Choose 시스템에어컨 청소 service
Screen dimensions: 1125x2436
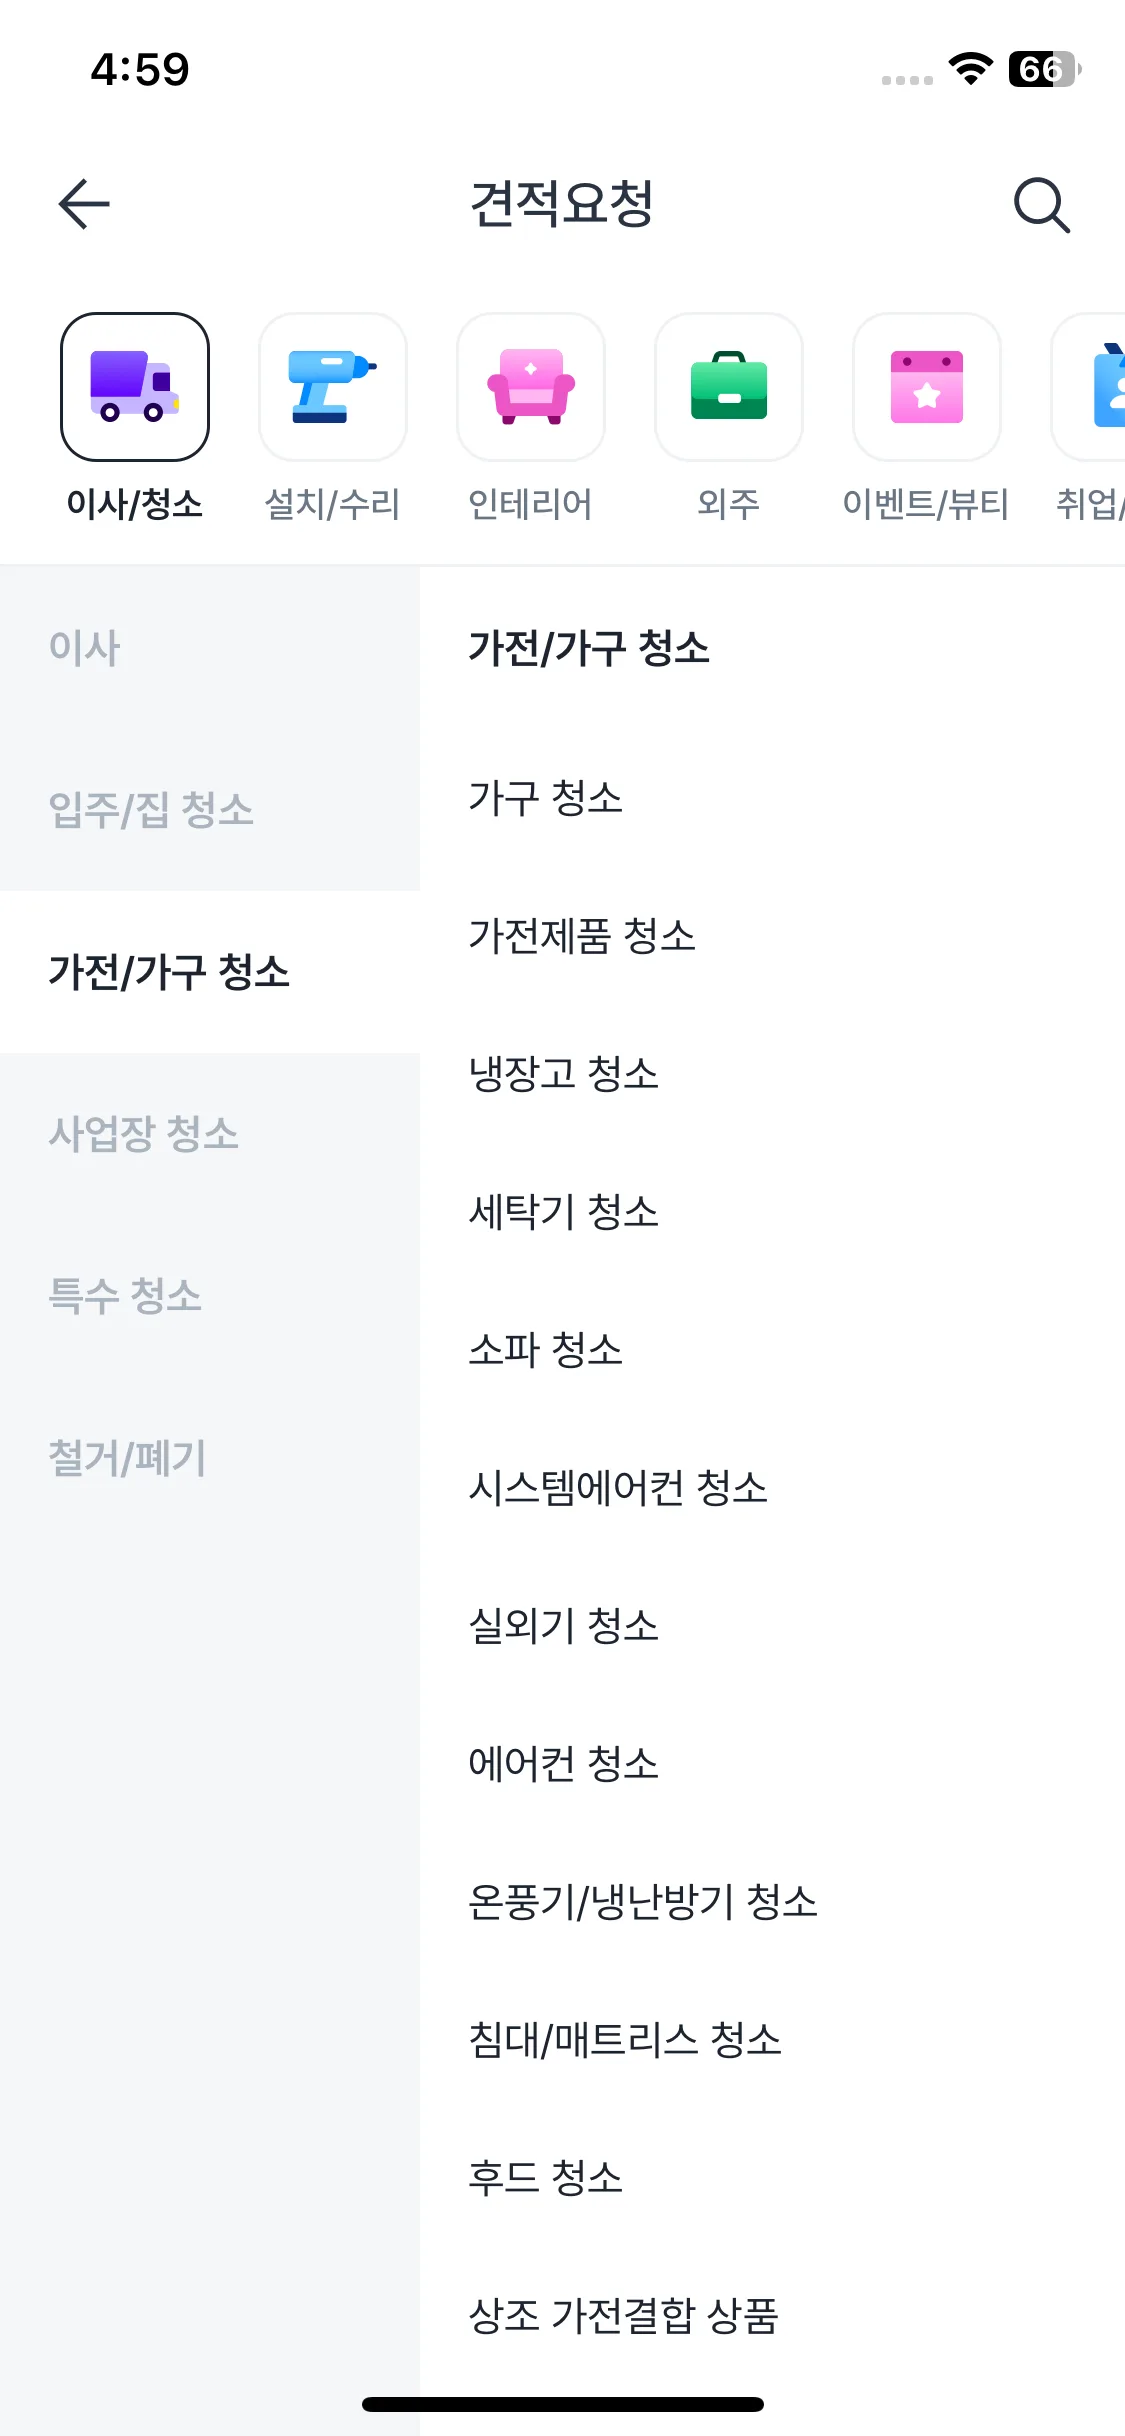(x=618, y=1488)
